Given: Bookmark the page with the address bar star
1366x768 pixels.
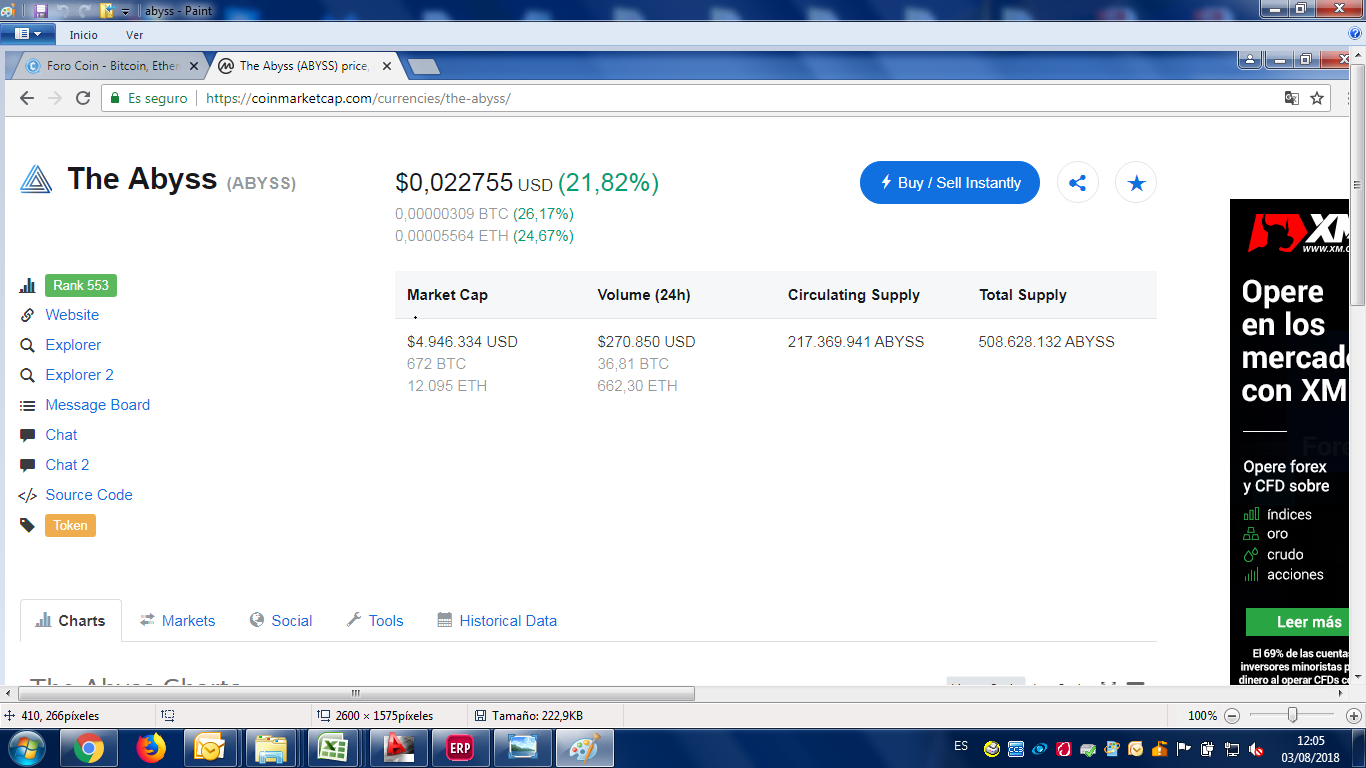Looking at the screenshot, I should pyautogui.click(x=1317, y=98).
